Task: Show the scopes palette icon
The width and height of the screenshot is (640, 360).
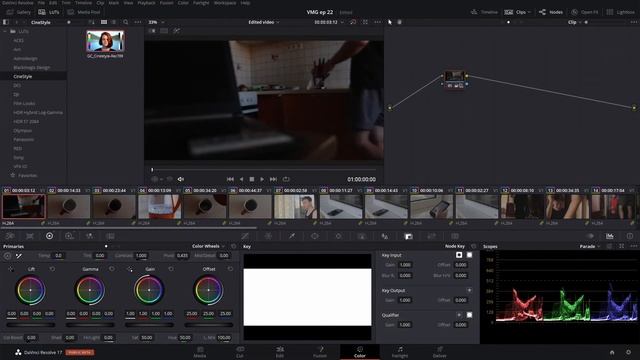Action: 609,236
